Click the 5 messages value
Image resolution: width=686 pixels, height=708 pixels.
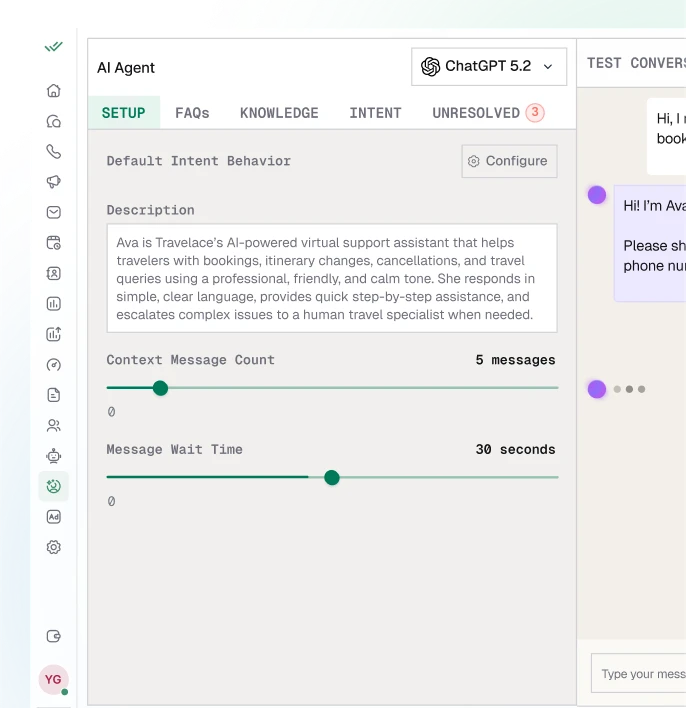[515, 360]
